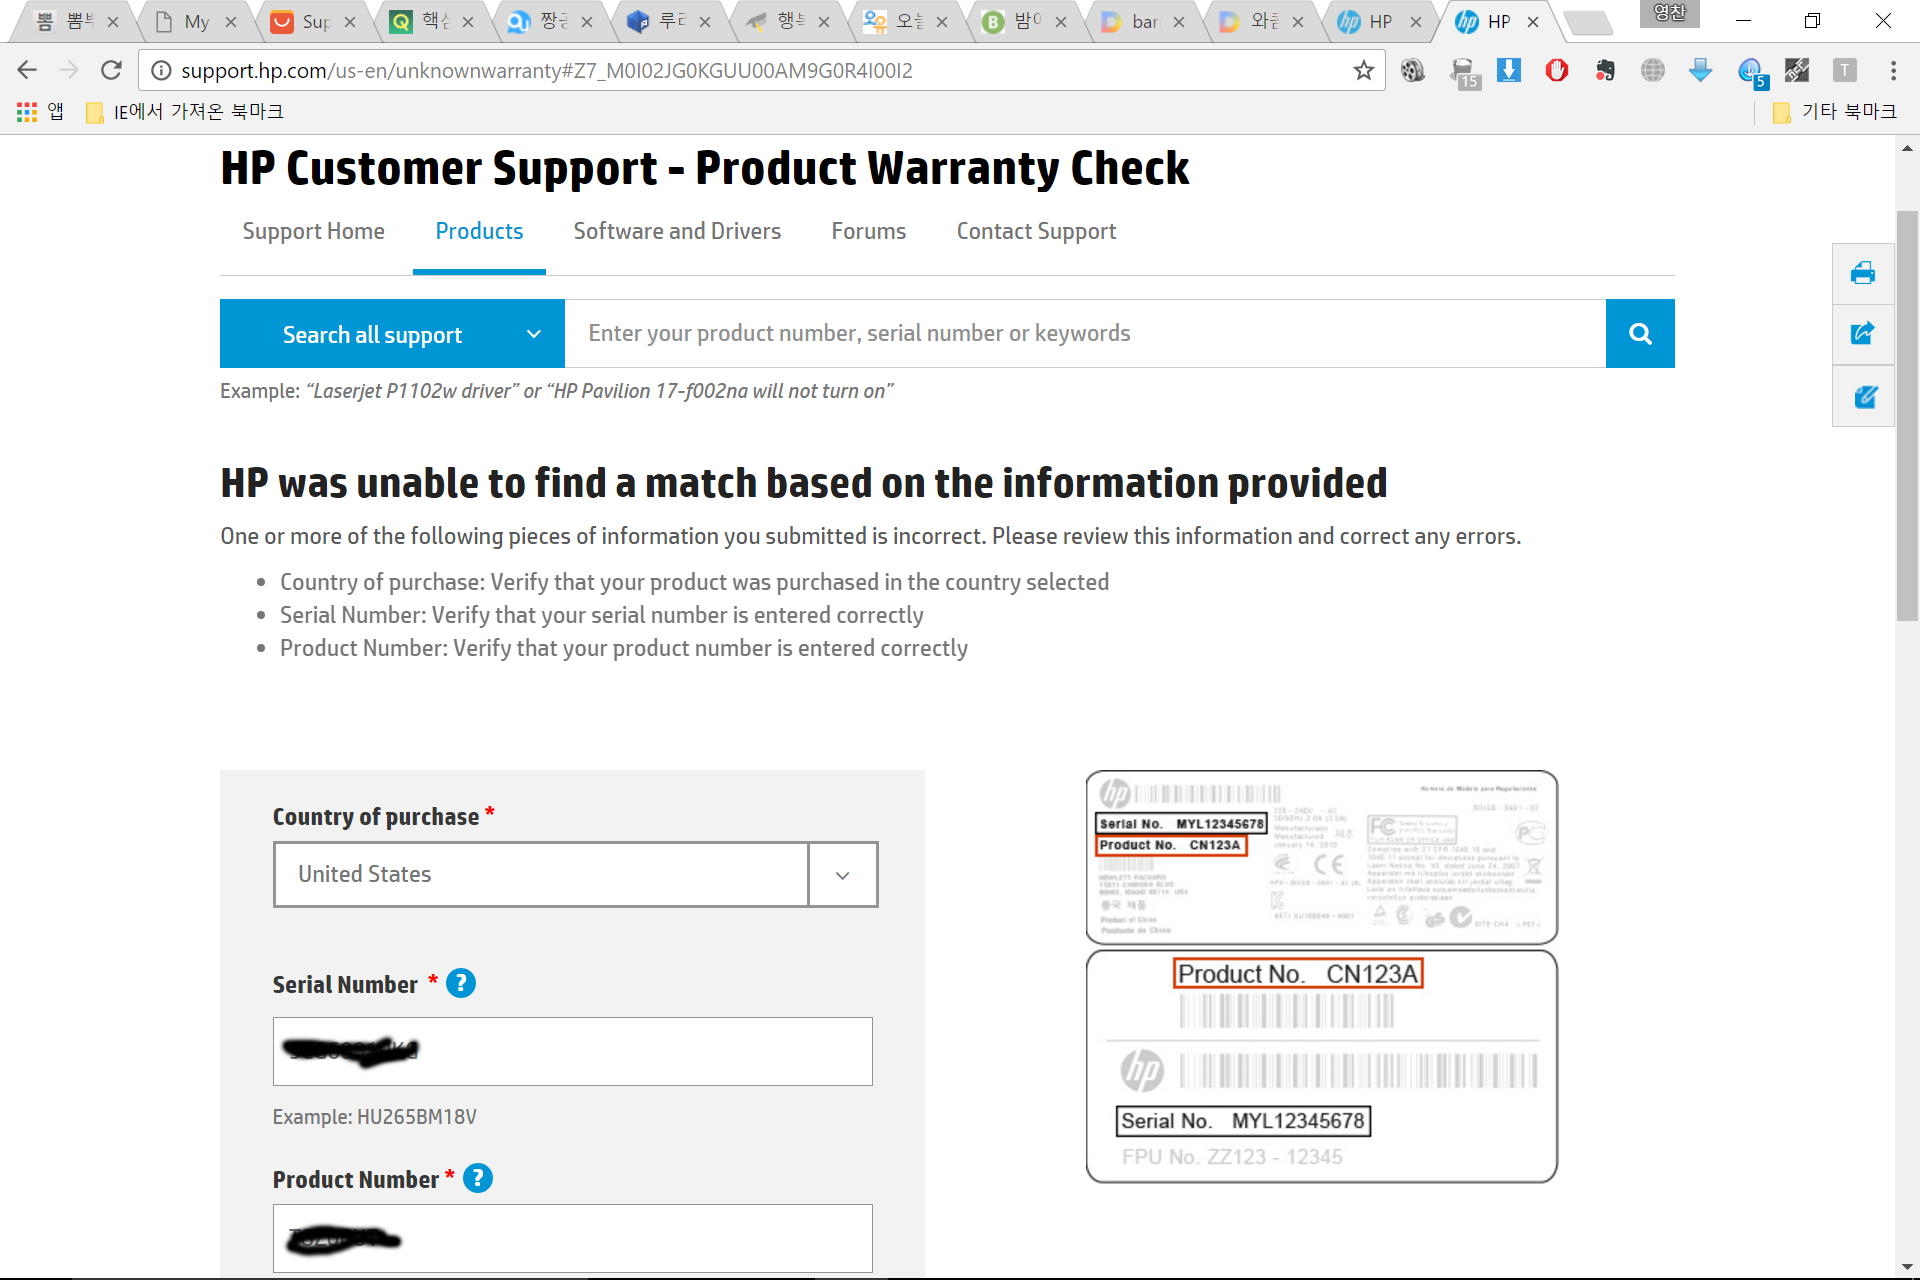Open the Forums link

pyautogui.click(x=868, y=232)
